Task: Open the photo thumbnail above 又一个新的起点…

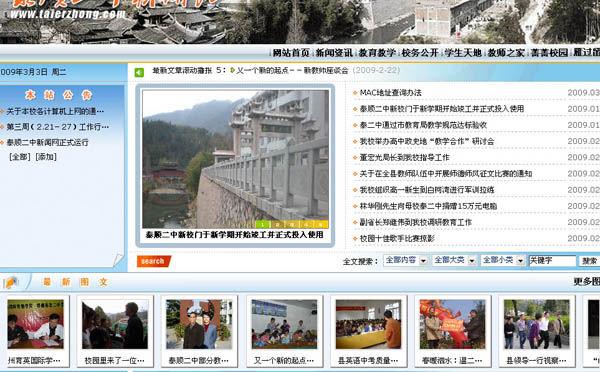Action: pyautogui.click(x=284, y=324)
